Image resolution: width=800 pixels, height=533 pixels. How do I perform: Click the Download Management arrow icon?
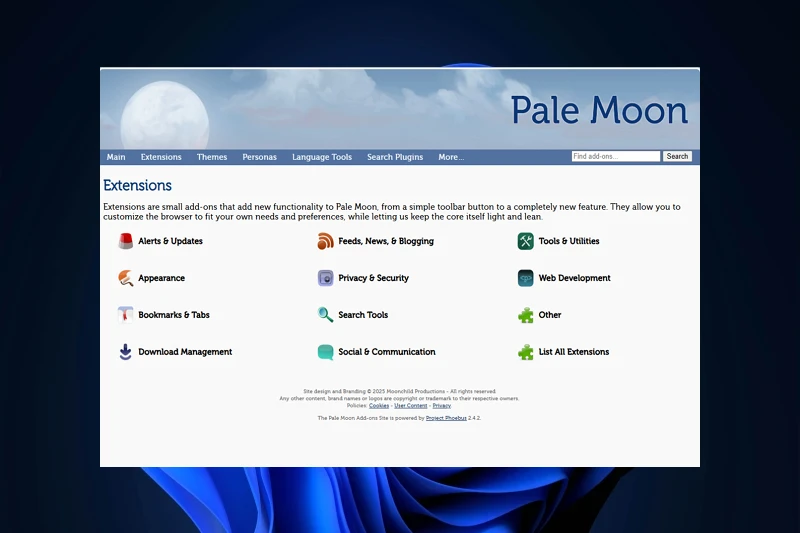(126, 352)
